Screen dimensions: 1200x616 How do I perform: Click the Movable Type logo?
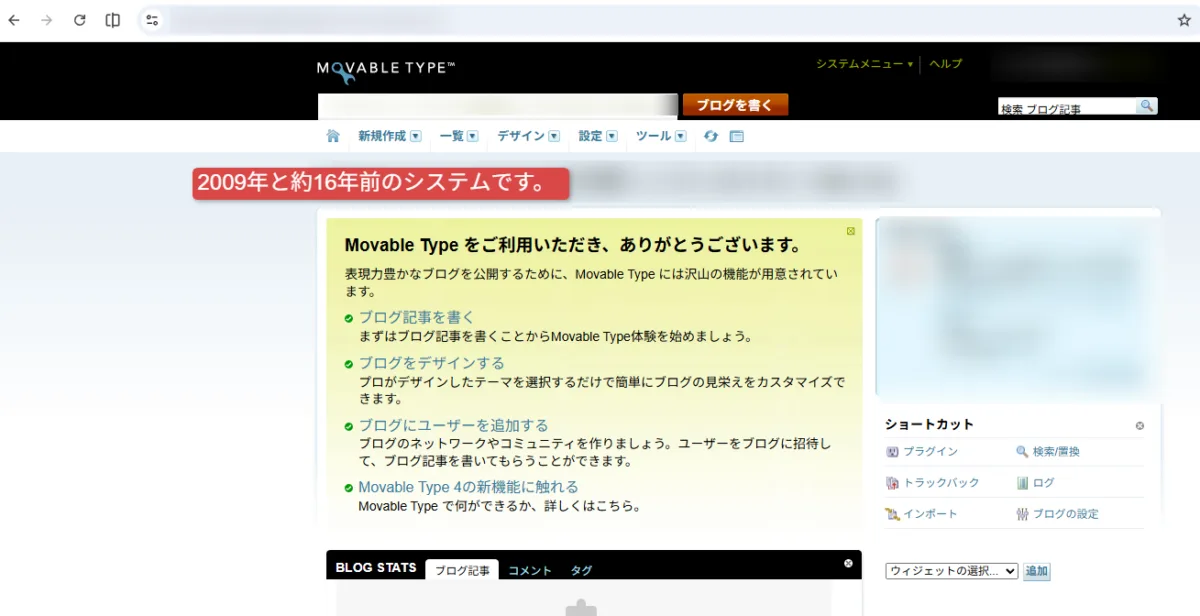pos(386,70)
